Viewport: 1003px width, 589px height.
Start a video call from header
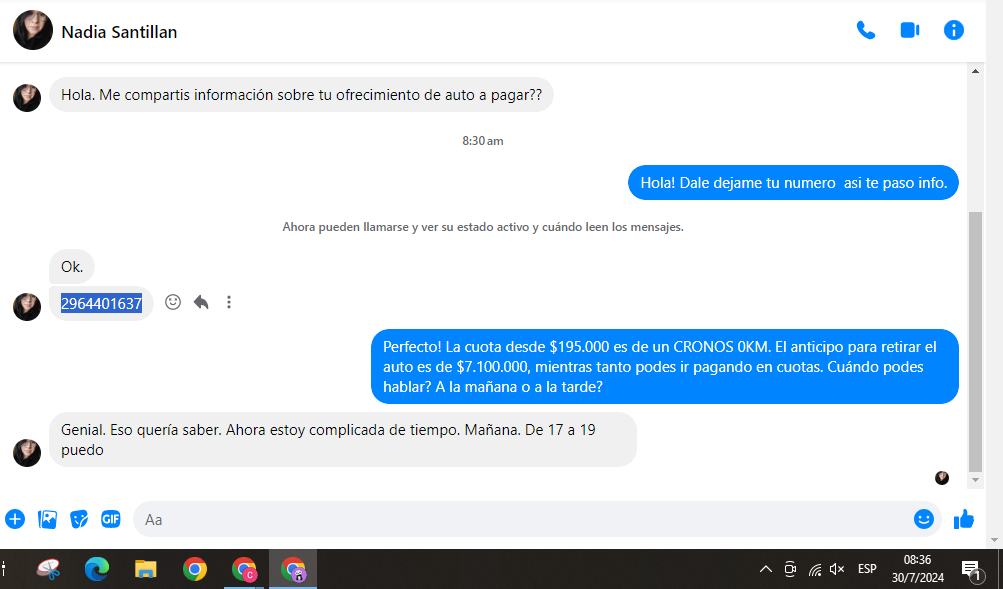[910, 30]
